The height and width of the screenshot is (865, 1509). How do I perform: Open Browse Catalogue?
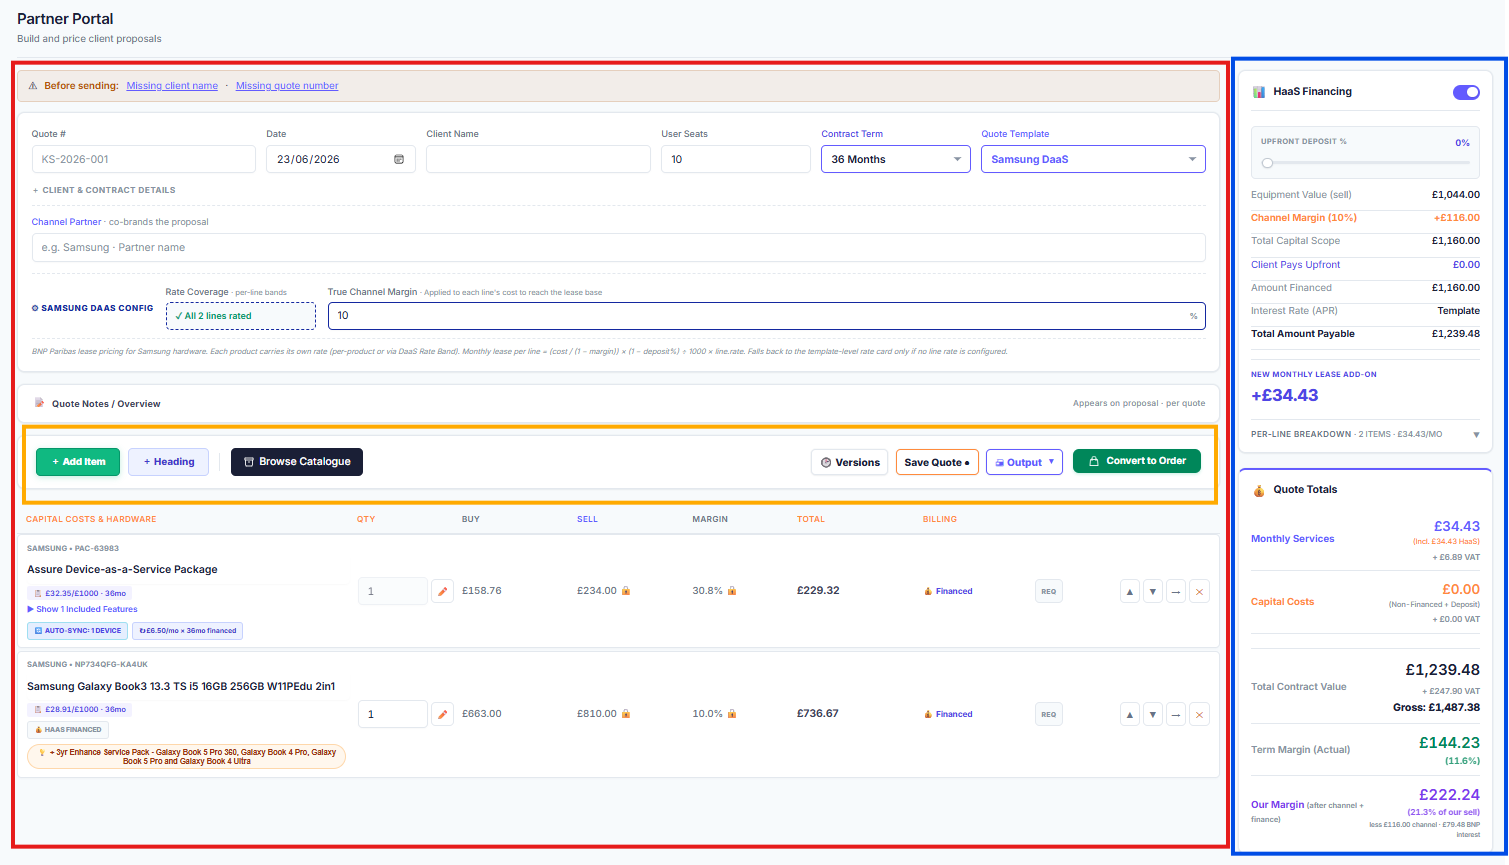297,462
